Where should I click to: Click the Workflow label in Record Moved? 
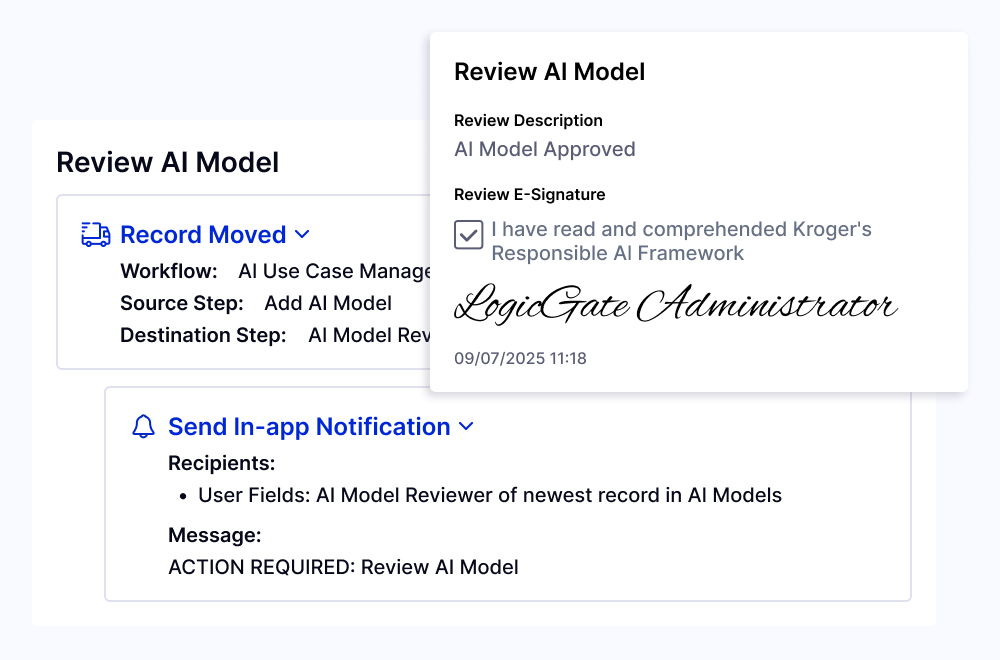(x=168, y=272)
